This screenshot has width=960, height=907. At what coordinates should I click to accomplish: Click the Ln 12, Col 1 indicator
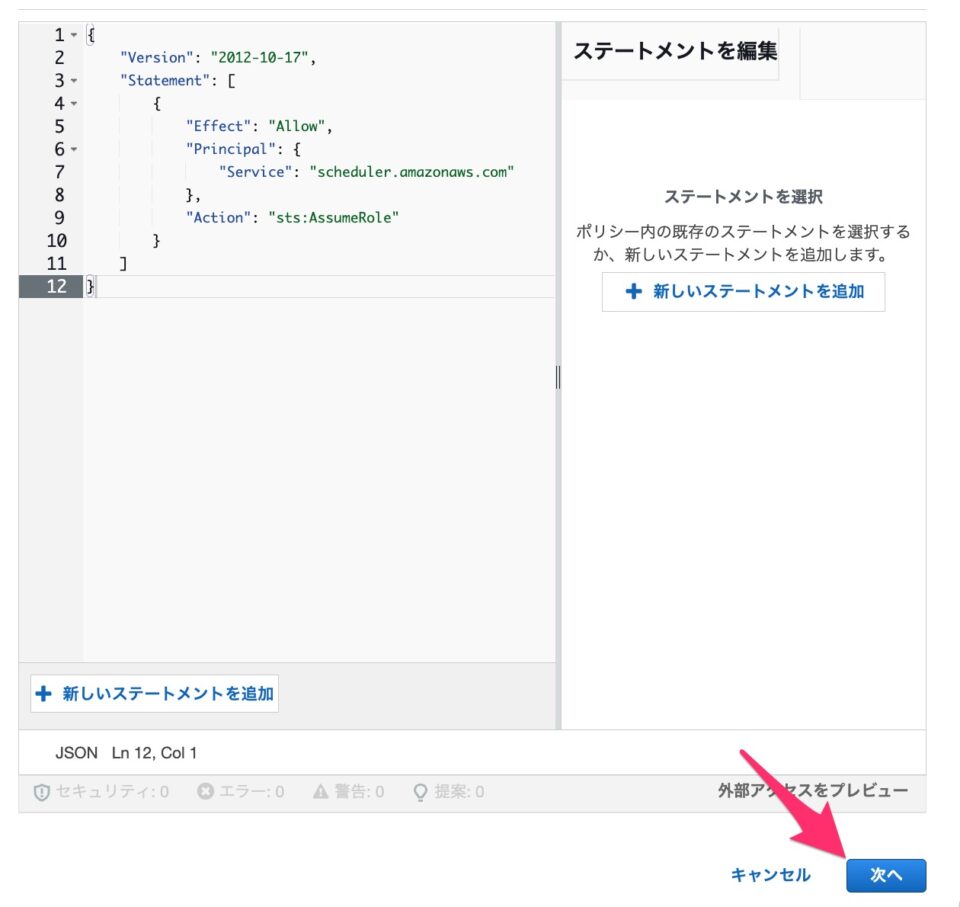pos(154,753)
